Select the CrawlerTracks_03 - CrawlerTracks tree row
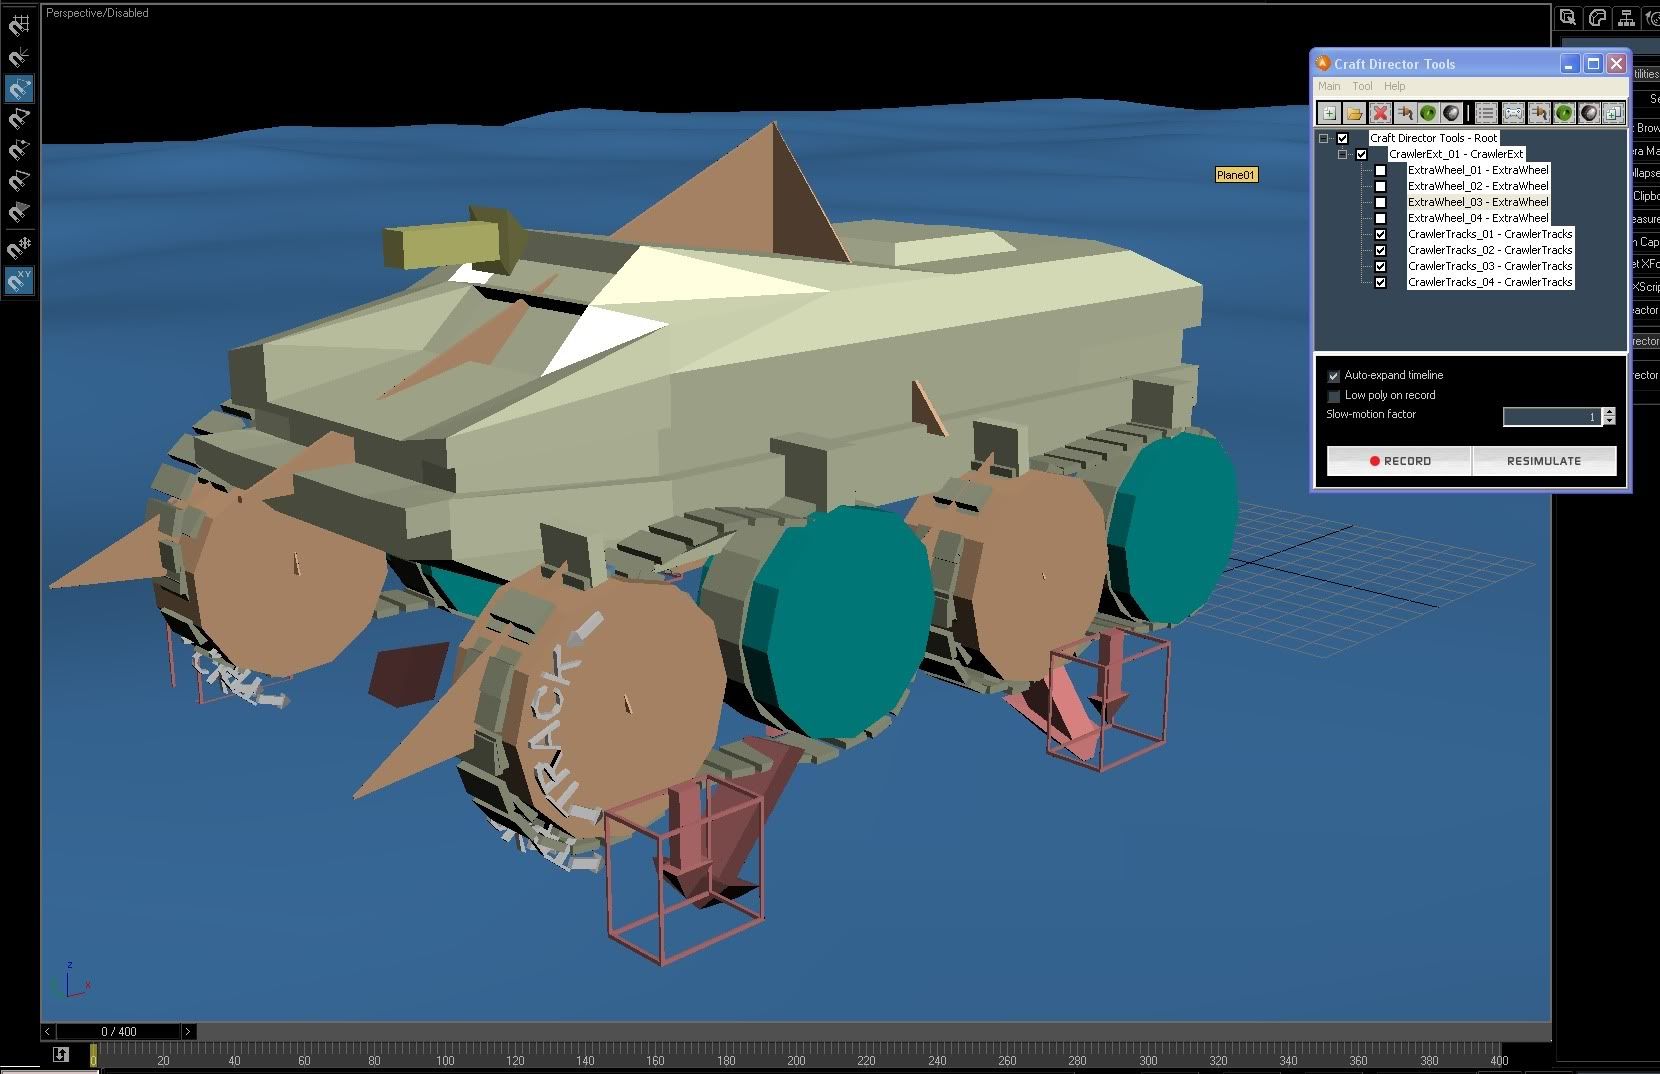This screenshot has height=1074, width=1660. [1490, 266]
